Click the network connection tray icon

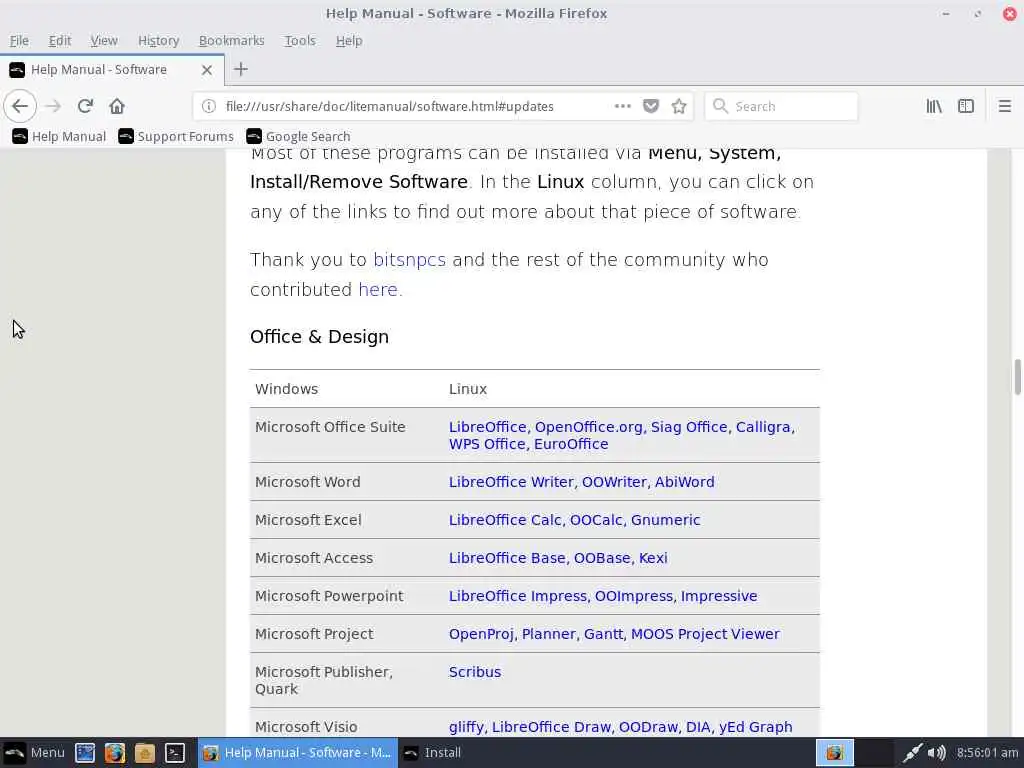click(912, 753)
